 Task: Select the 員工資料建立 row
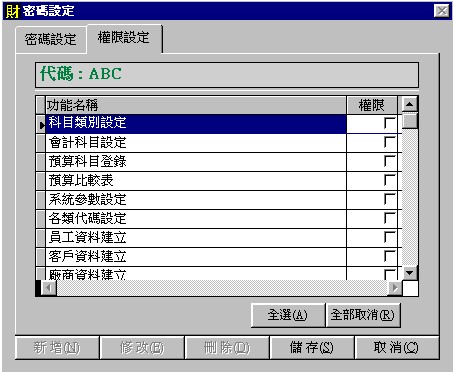coord(196,238)
